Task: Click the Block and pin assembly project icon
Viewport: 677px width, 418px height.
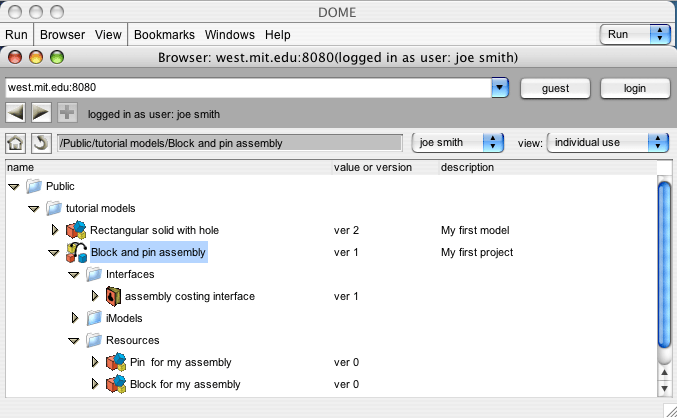Action: [76, 252]
